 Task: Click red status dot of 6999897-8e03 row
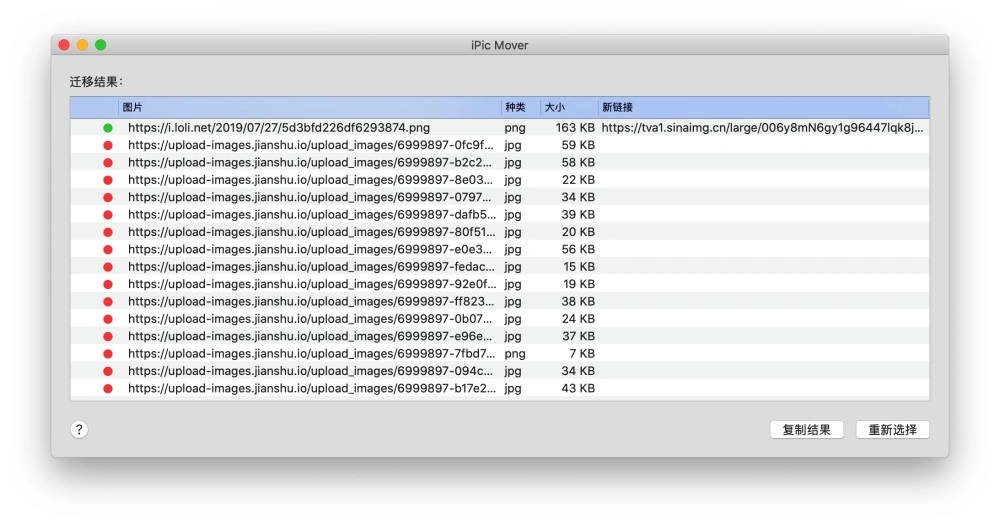(x=108, y=180)
